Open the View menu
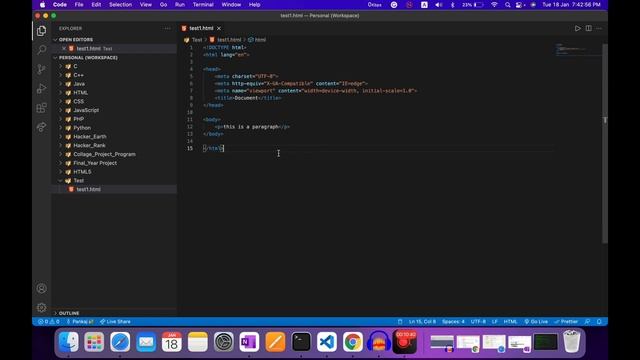 (146, 4)
